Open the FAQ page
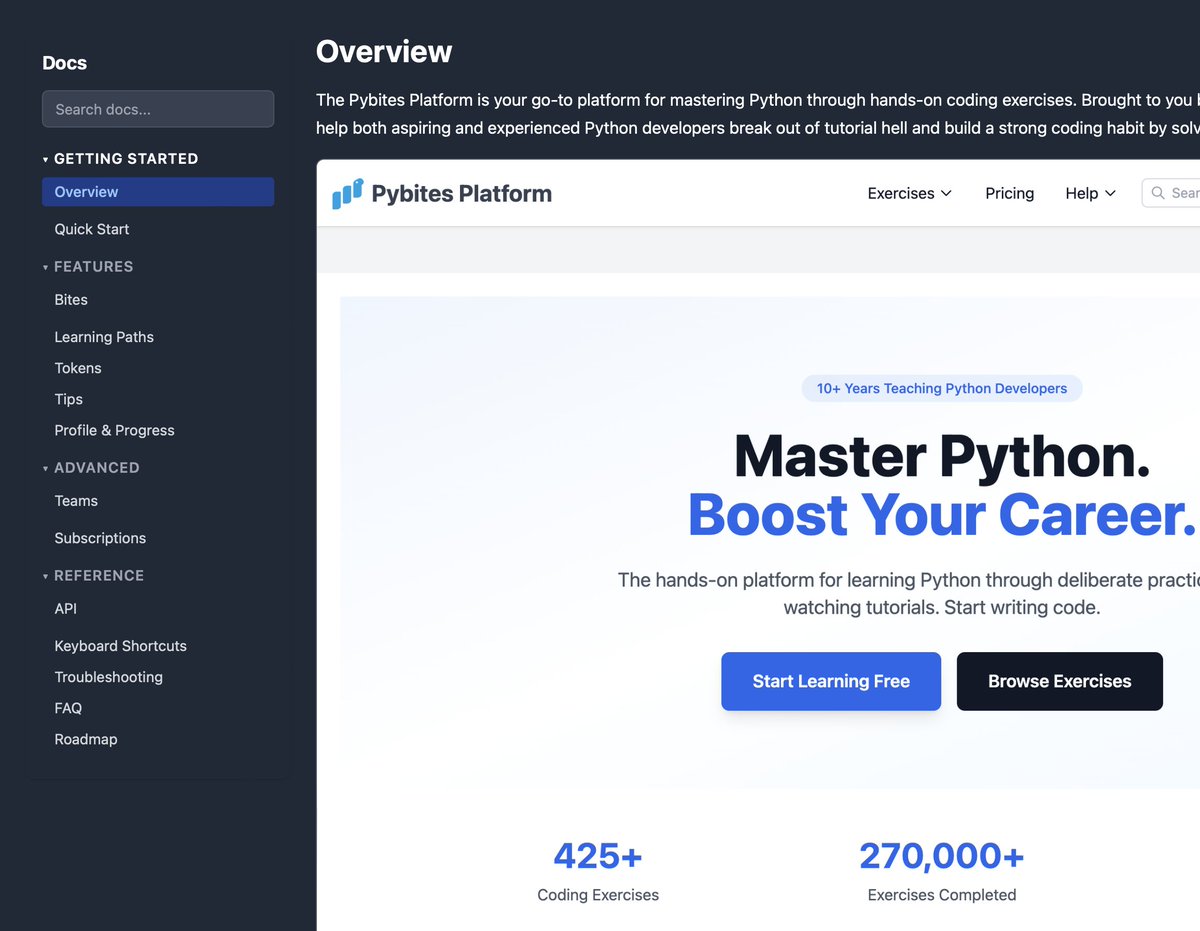 [68, 708]
